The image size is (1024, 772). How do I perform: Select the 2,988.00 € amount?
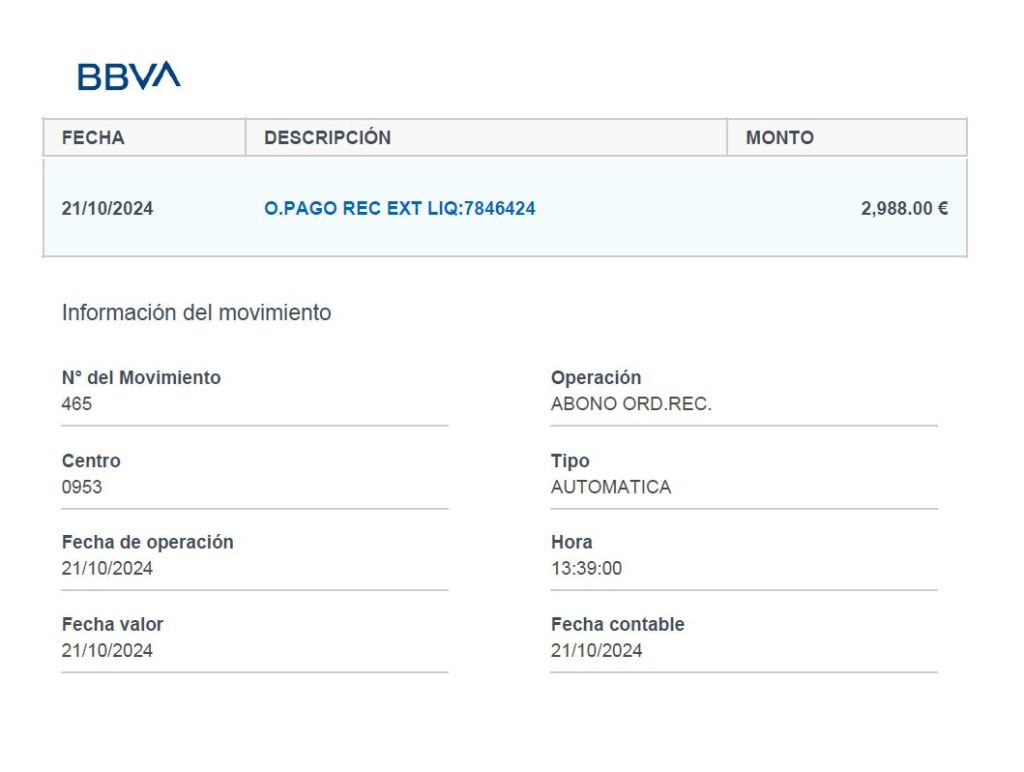[x=904, y=209]
